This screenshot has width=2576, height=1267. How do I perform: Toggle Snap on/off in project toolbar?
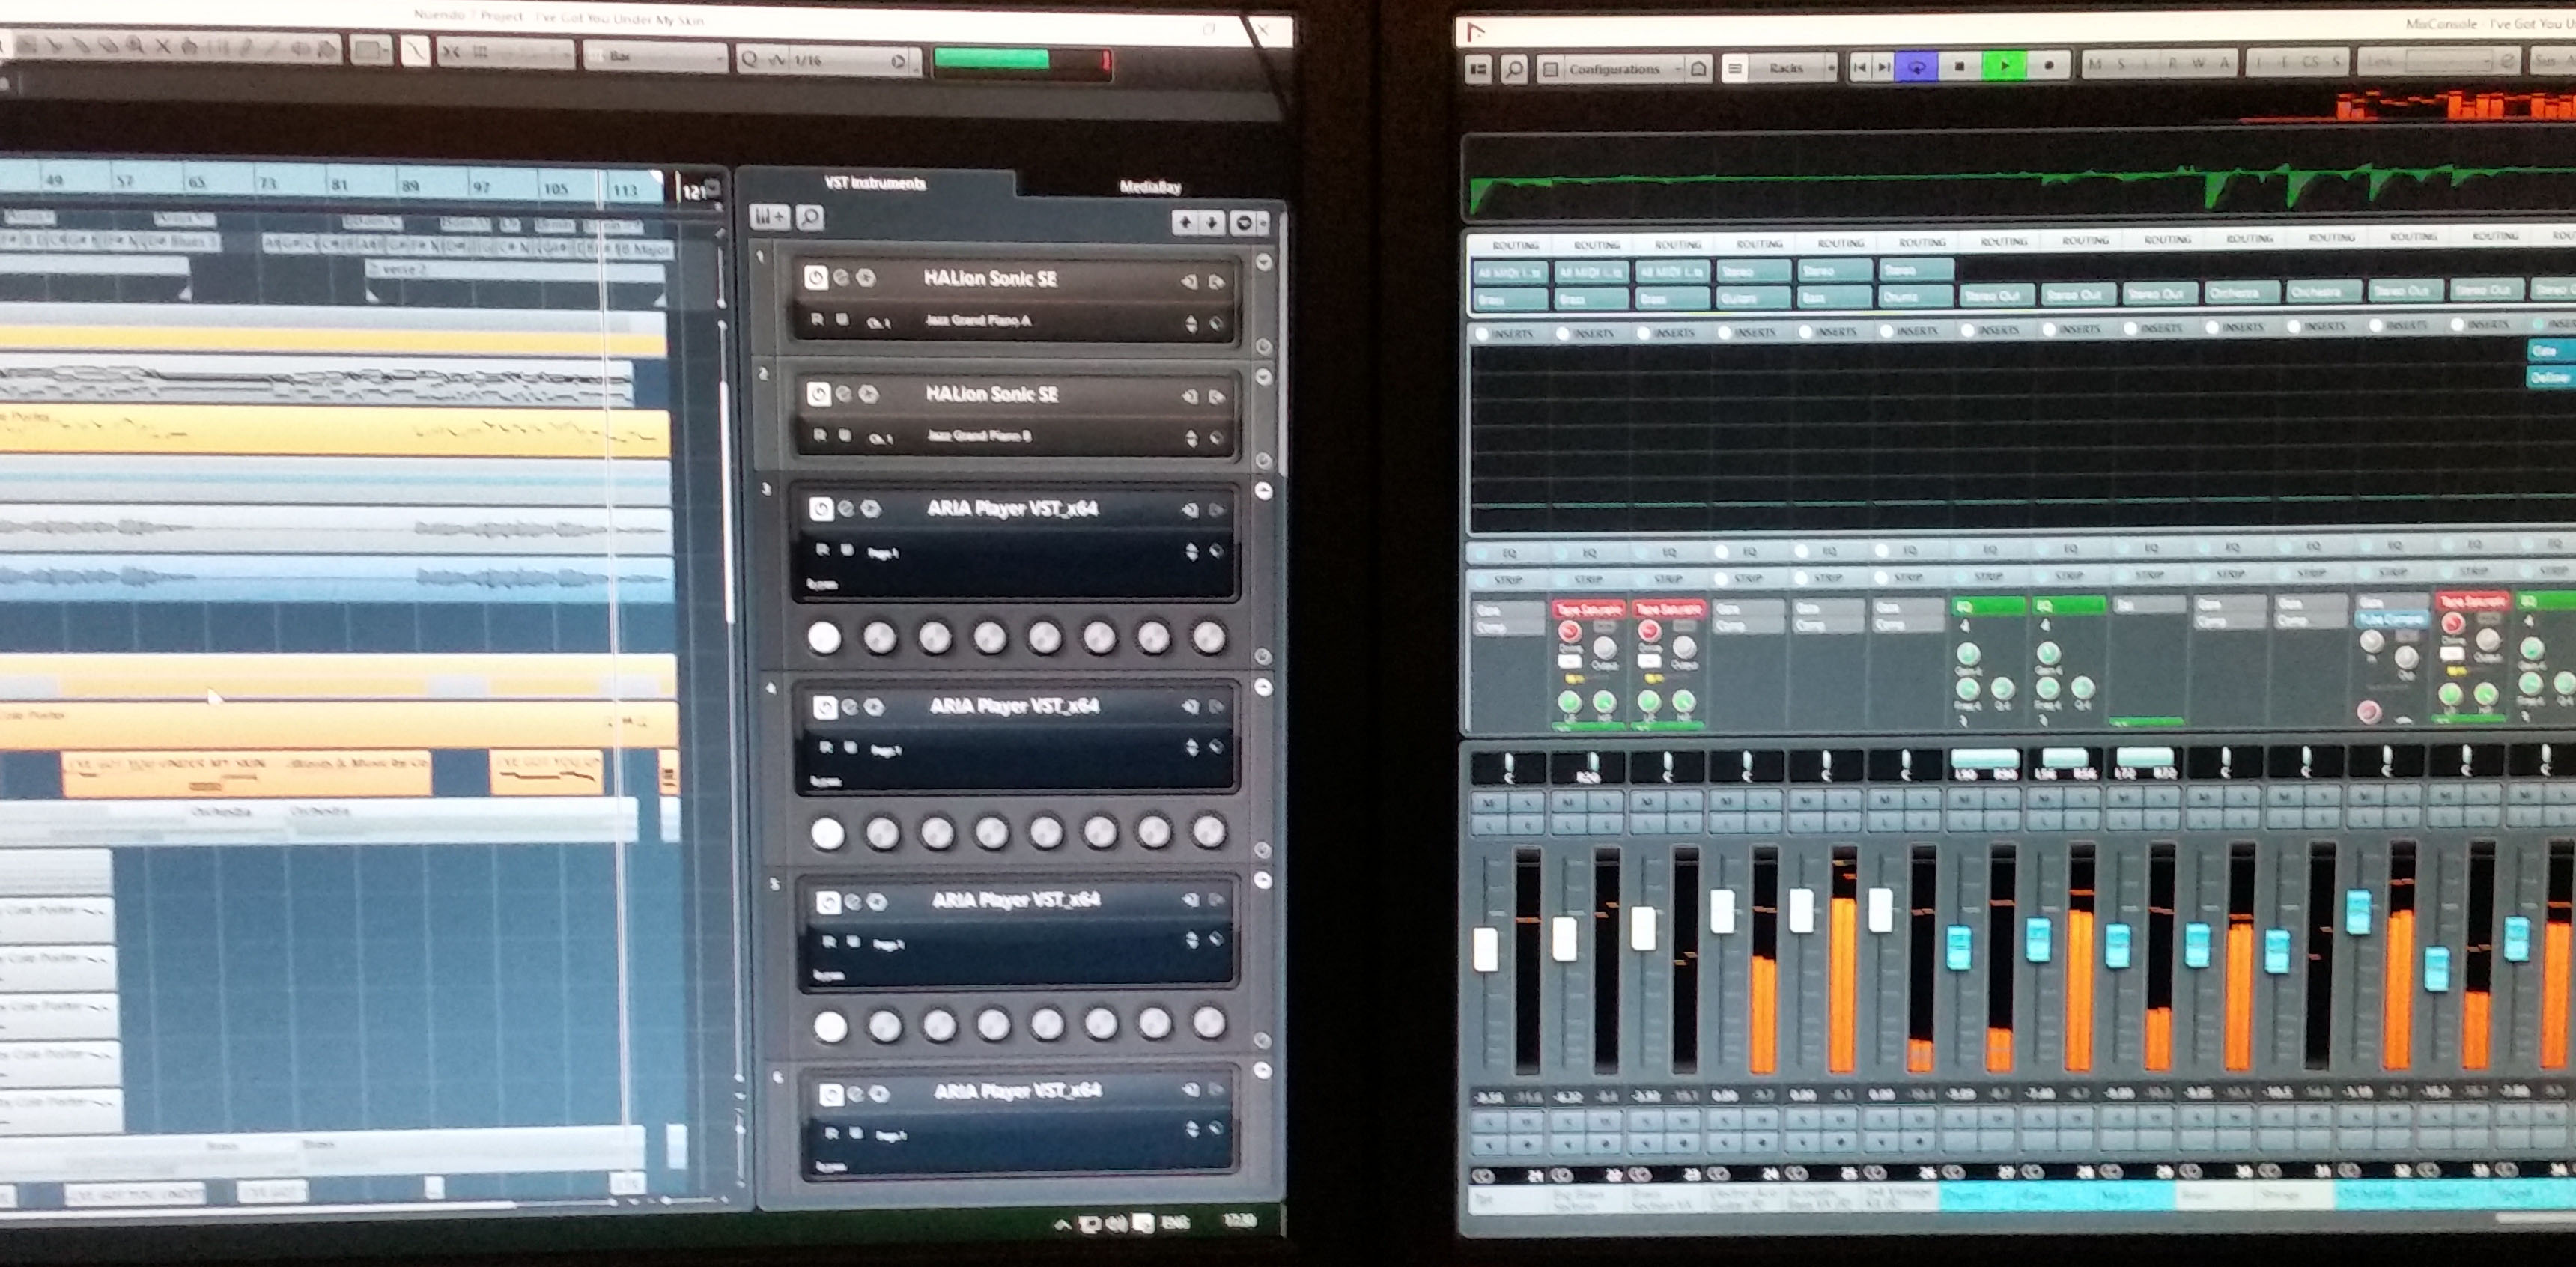point(452,52)
